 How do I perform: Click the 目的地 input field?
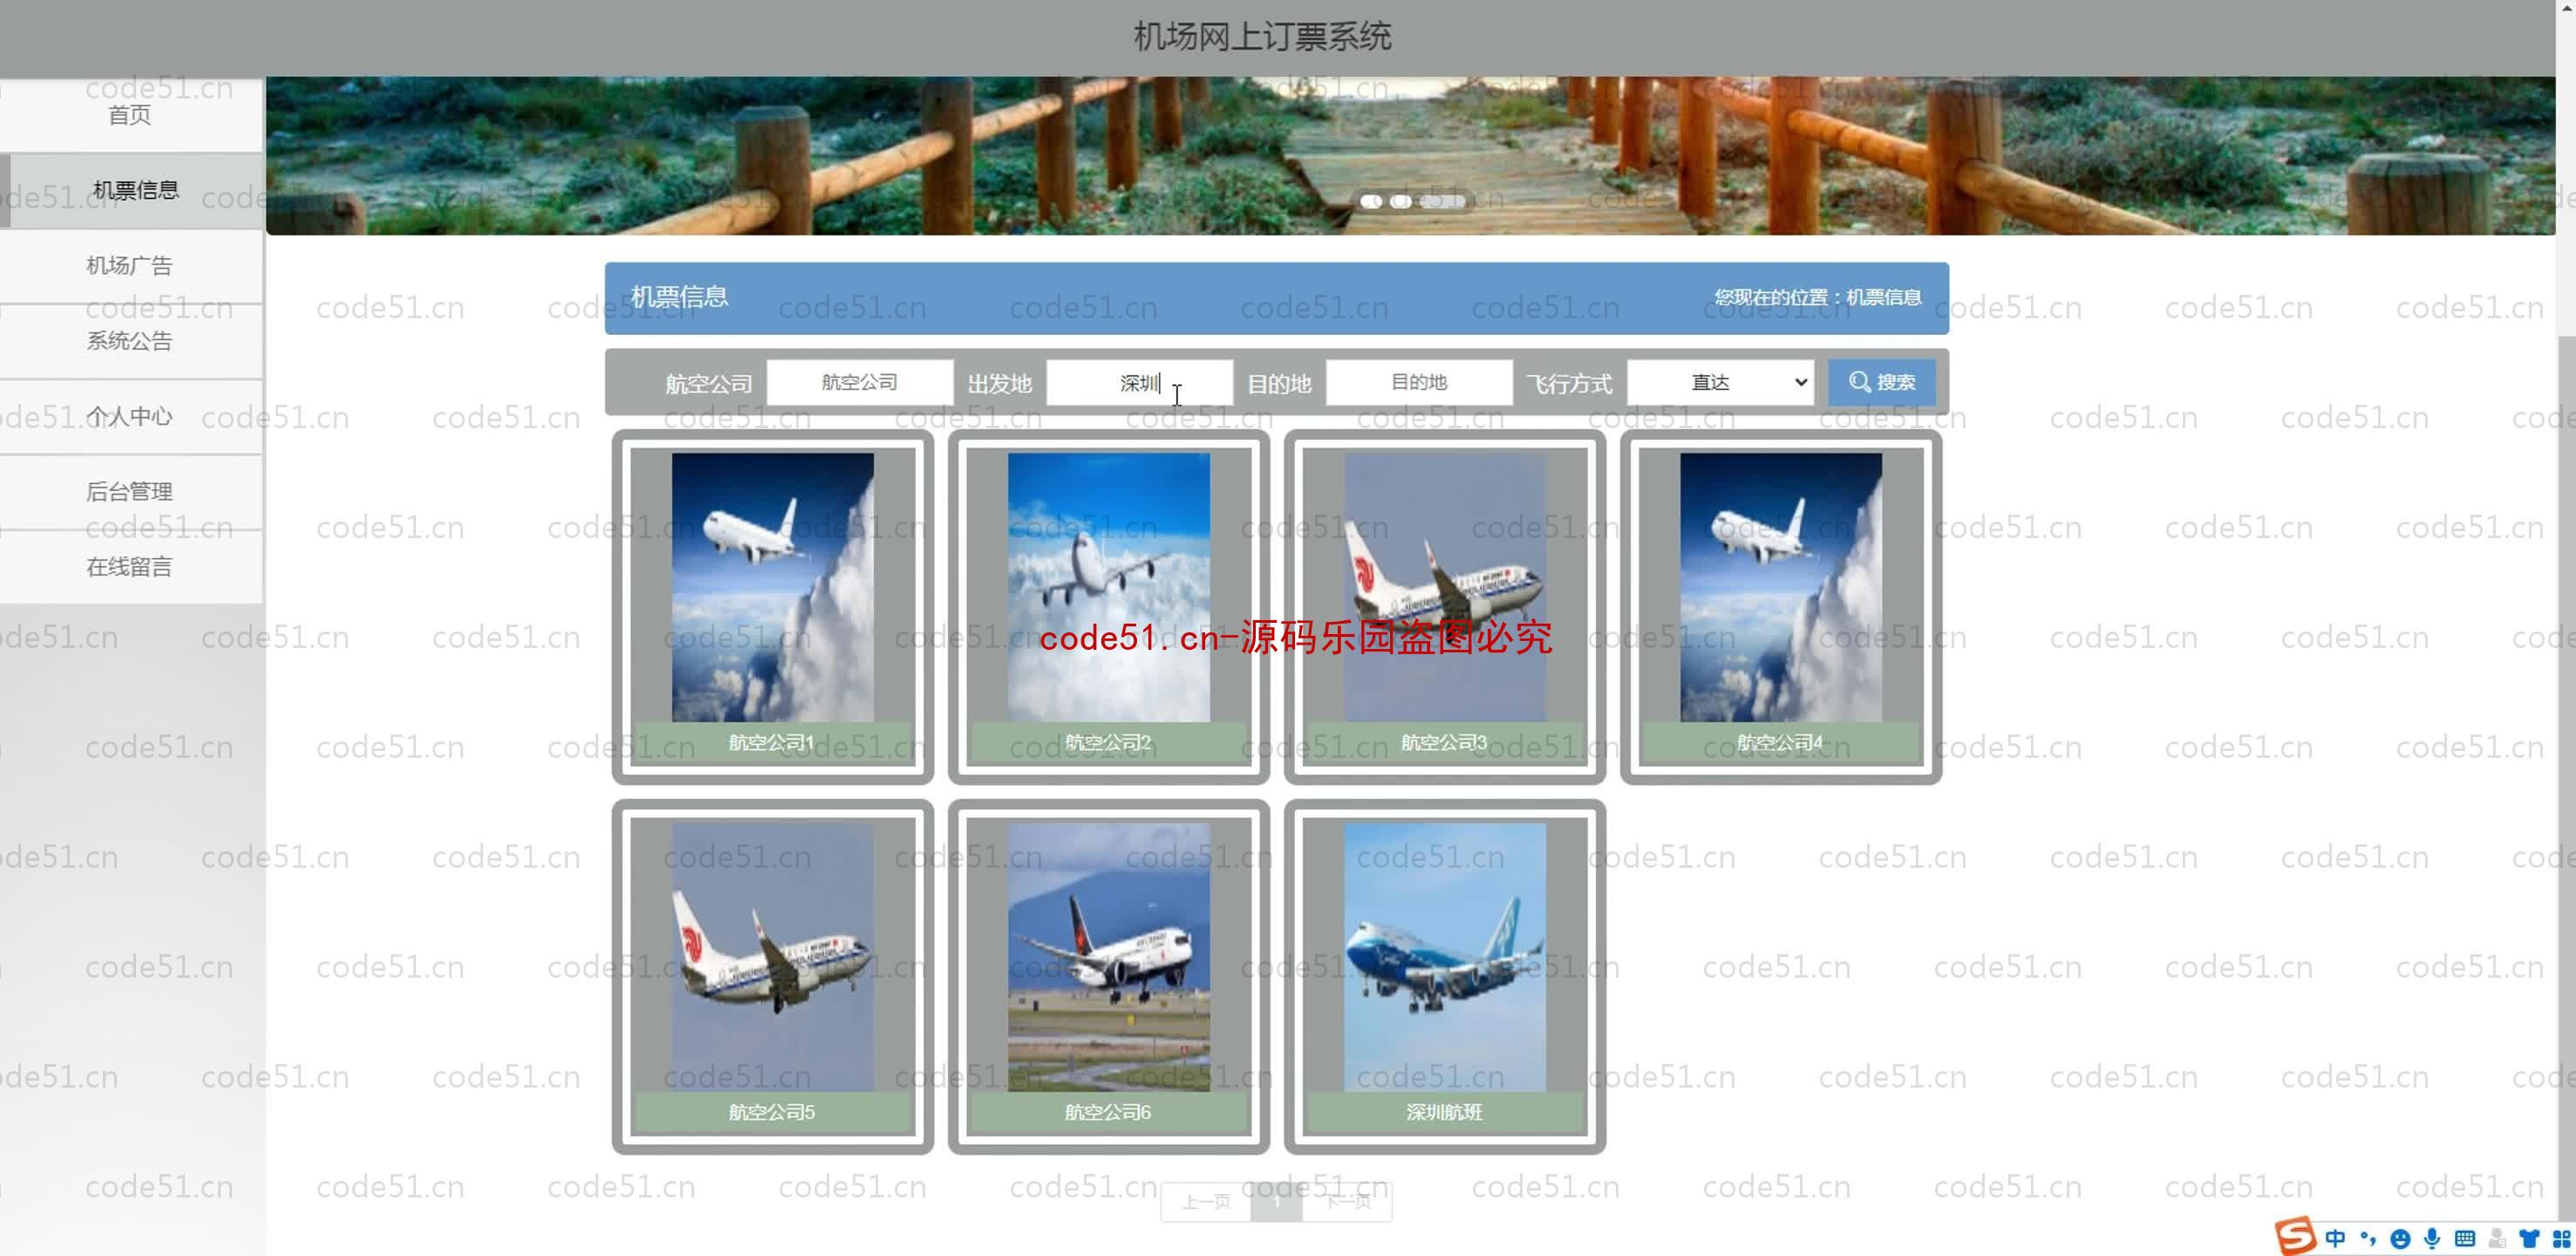click(x=1420, y=381)
